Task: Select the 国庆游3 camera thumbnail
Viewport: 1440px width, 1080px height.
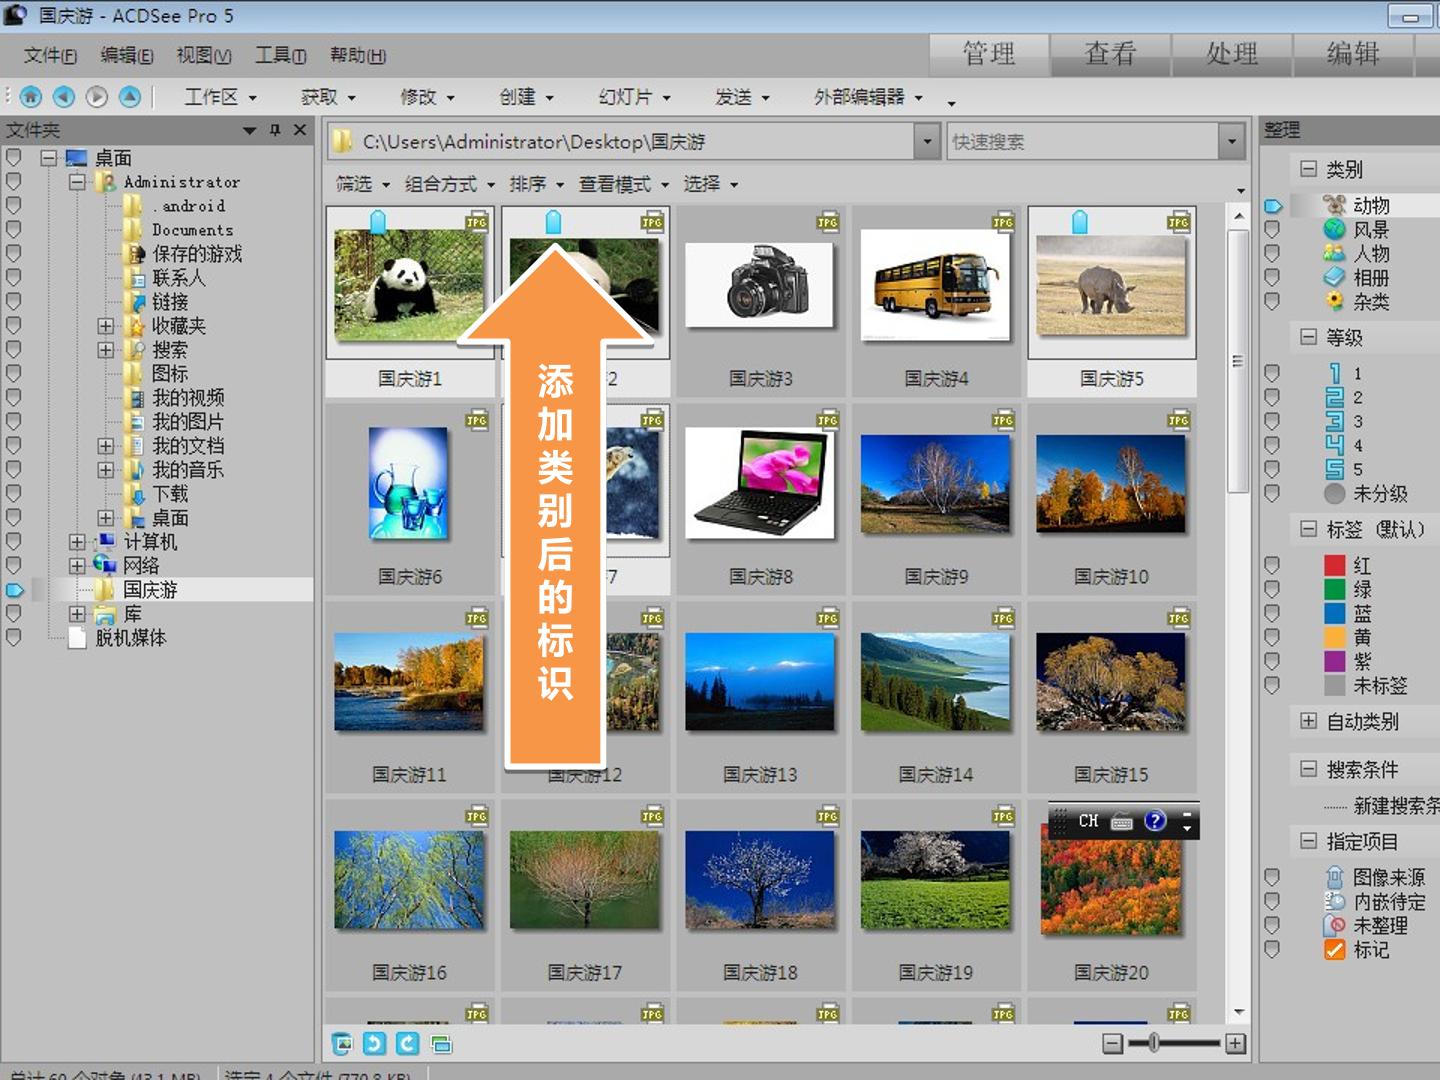Action: (x=760, y=285)
